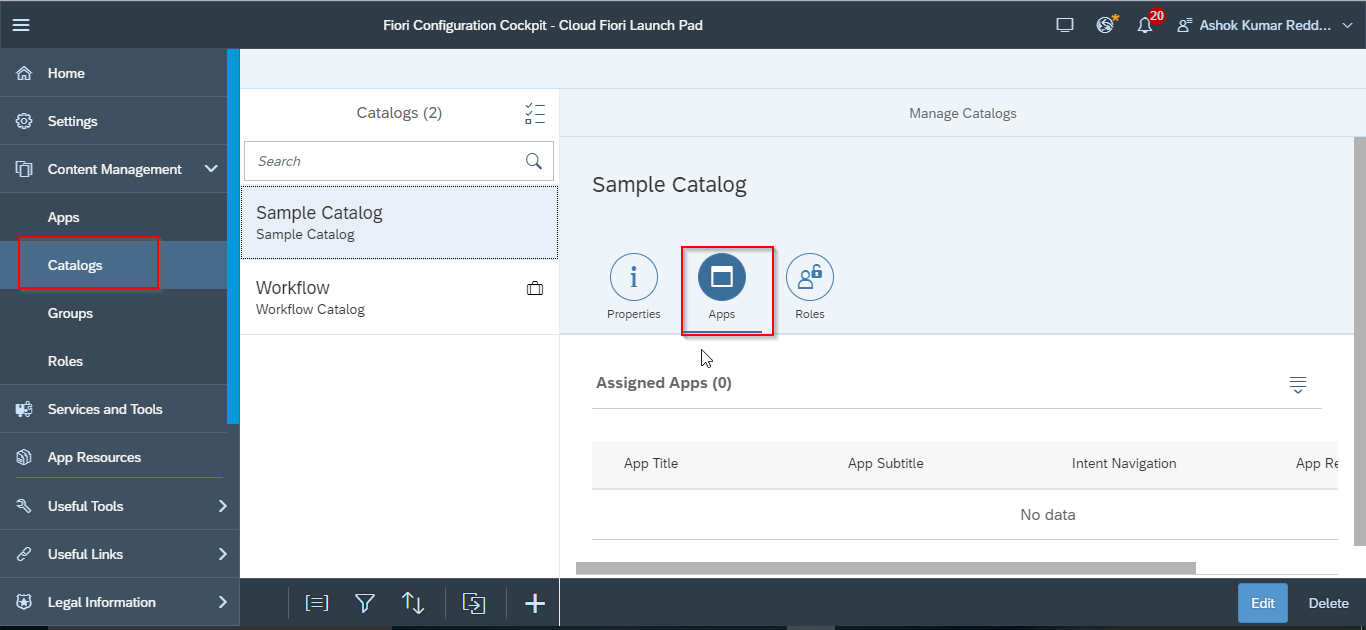The height and width of the screenshot is (630, 1366).
Task: Click the sort arrows icon
Action: [x=413, y=603]
